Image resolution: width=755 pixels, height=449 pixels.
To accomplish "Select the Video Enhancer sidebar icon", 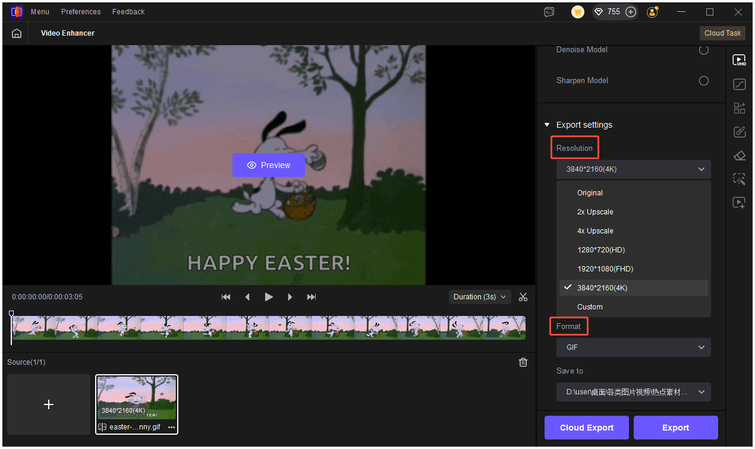I will click(x=739, y=60).
